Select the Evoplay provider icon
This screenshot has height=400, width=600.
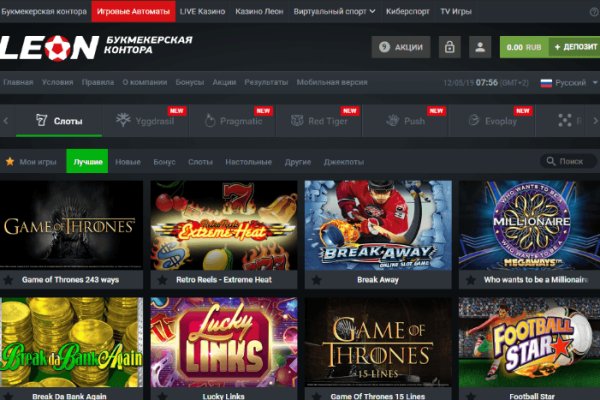click(471, 121)
